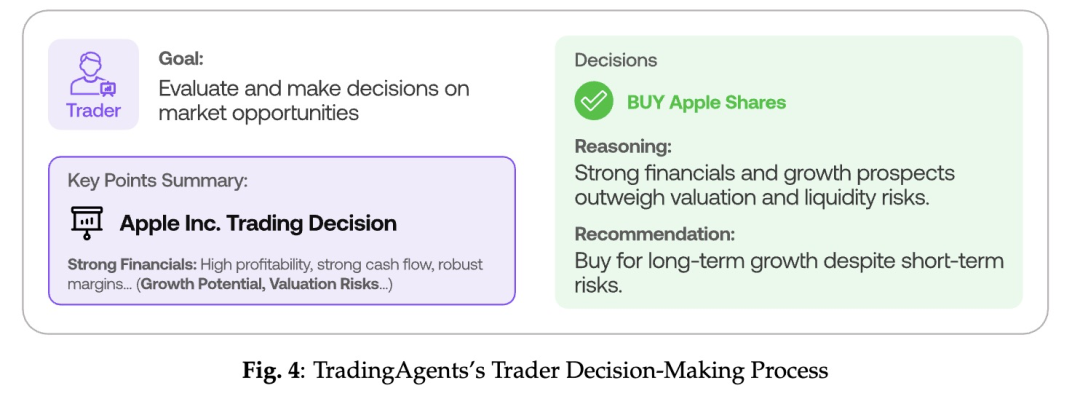Click the Recommendation heading

coord(655,234)
